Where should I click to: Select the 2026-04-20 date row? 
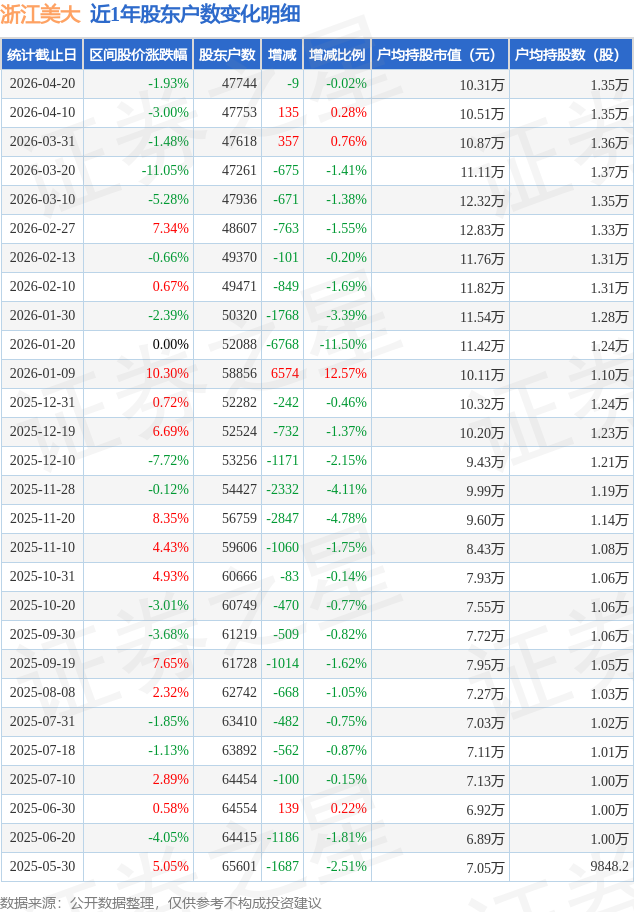click(42, 84)
